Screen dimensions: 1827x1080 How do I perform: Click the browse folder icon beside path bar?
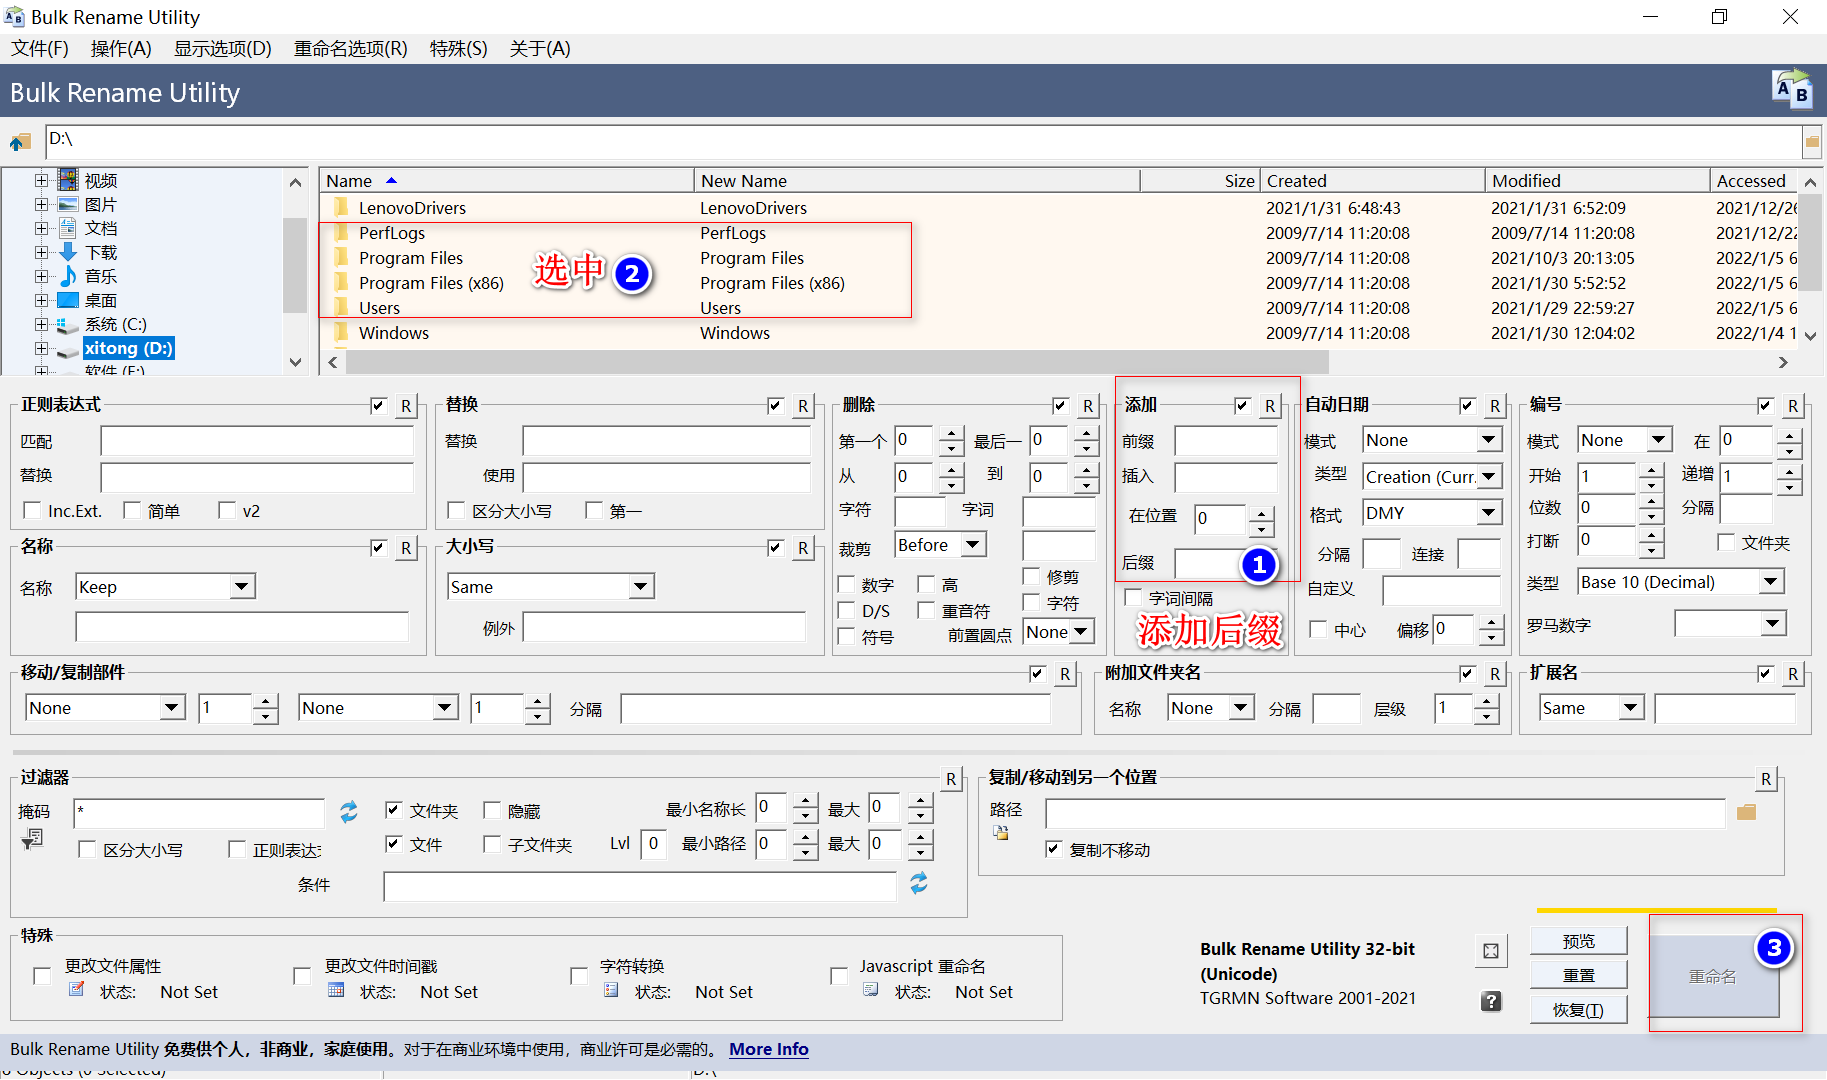pyautogui.click(x=1812, y=142)
